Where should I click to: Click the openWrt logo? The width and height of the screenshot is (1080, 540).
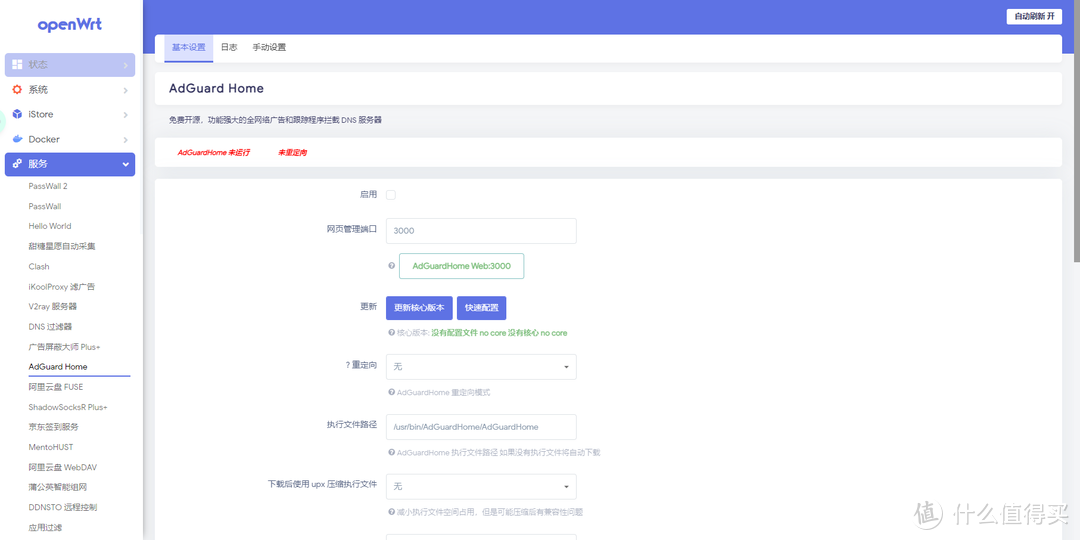(70, 25)
